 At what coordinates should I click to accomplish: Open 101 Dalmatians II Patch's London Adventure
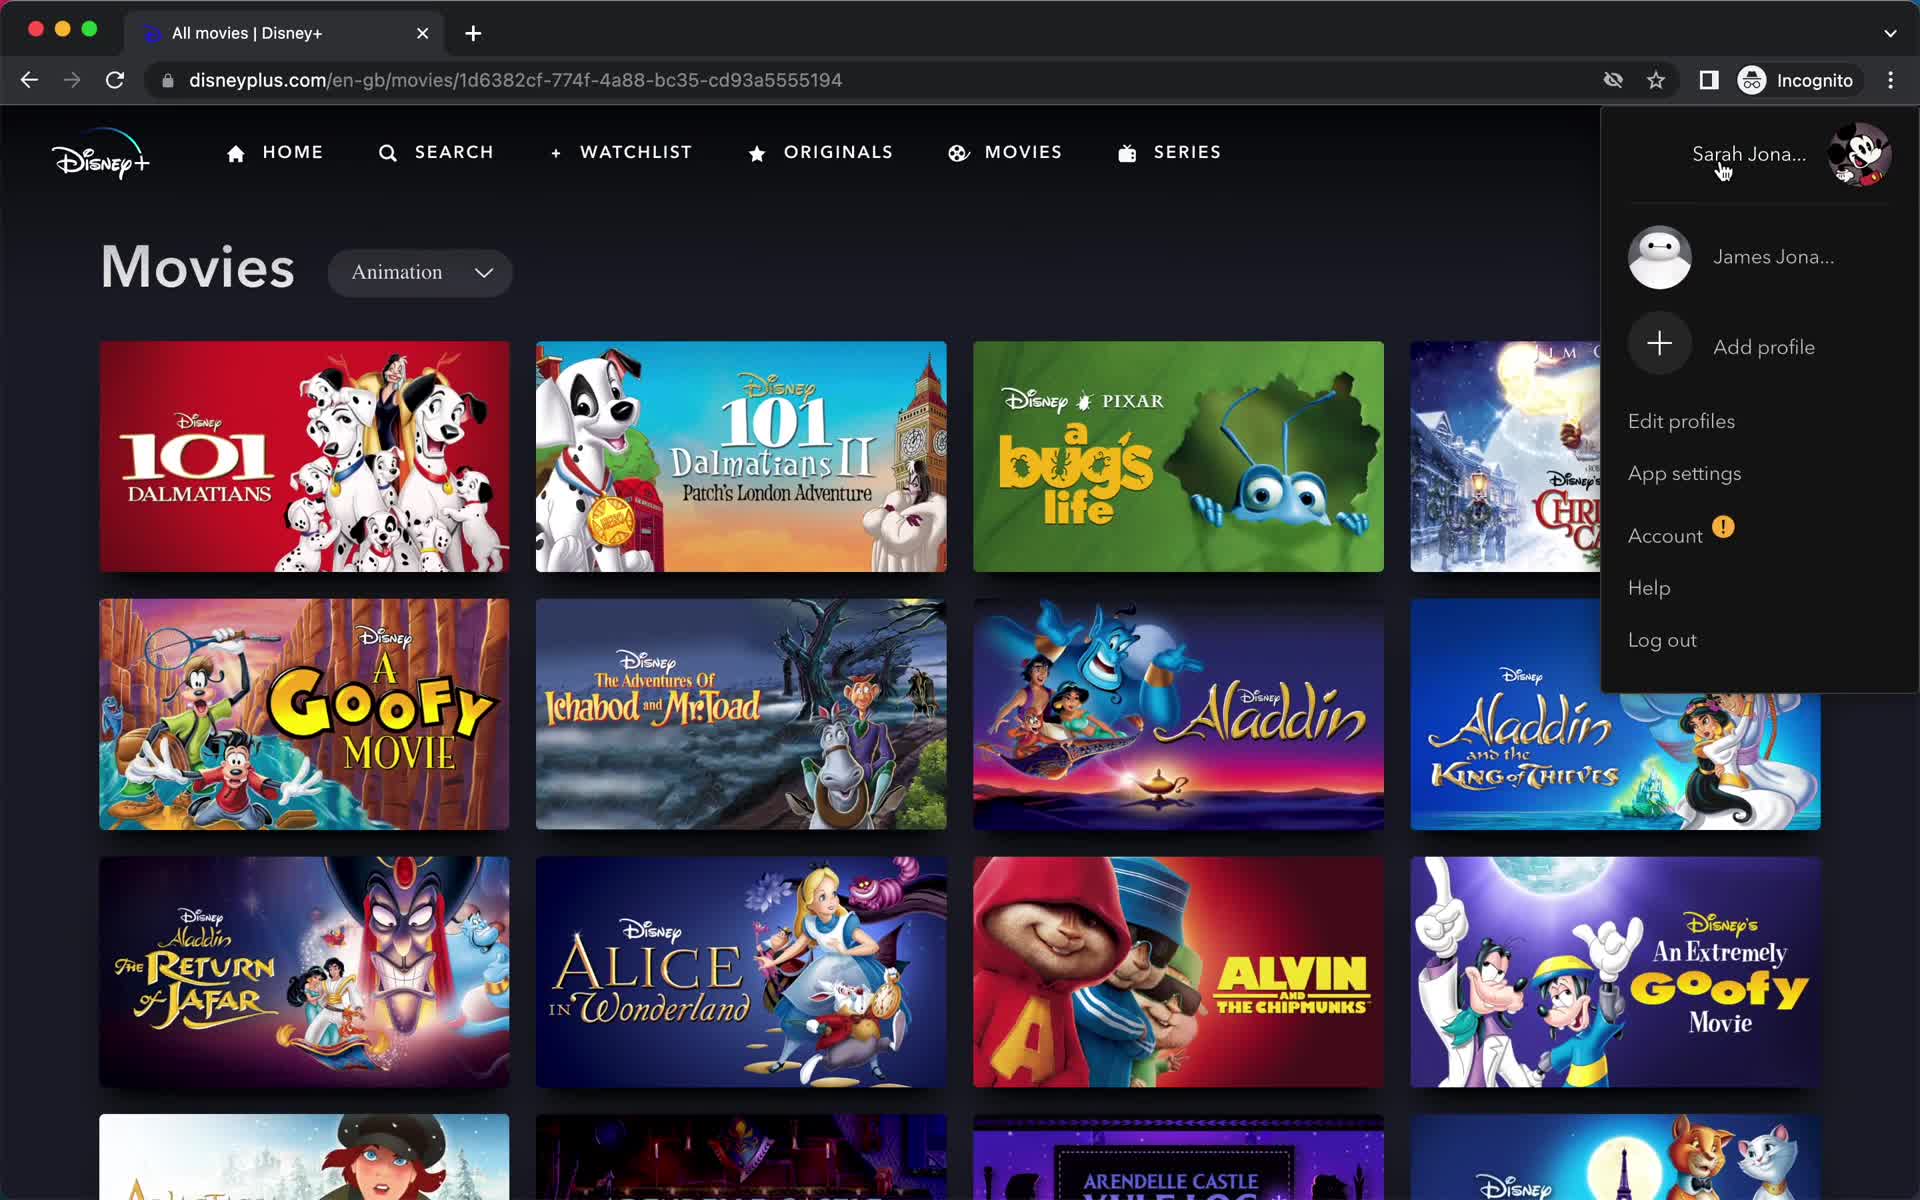tap(741, 457)
